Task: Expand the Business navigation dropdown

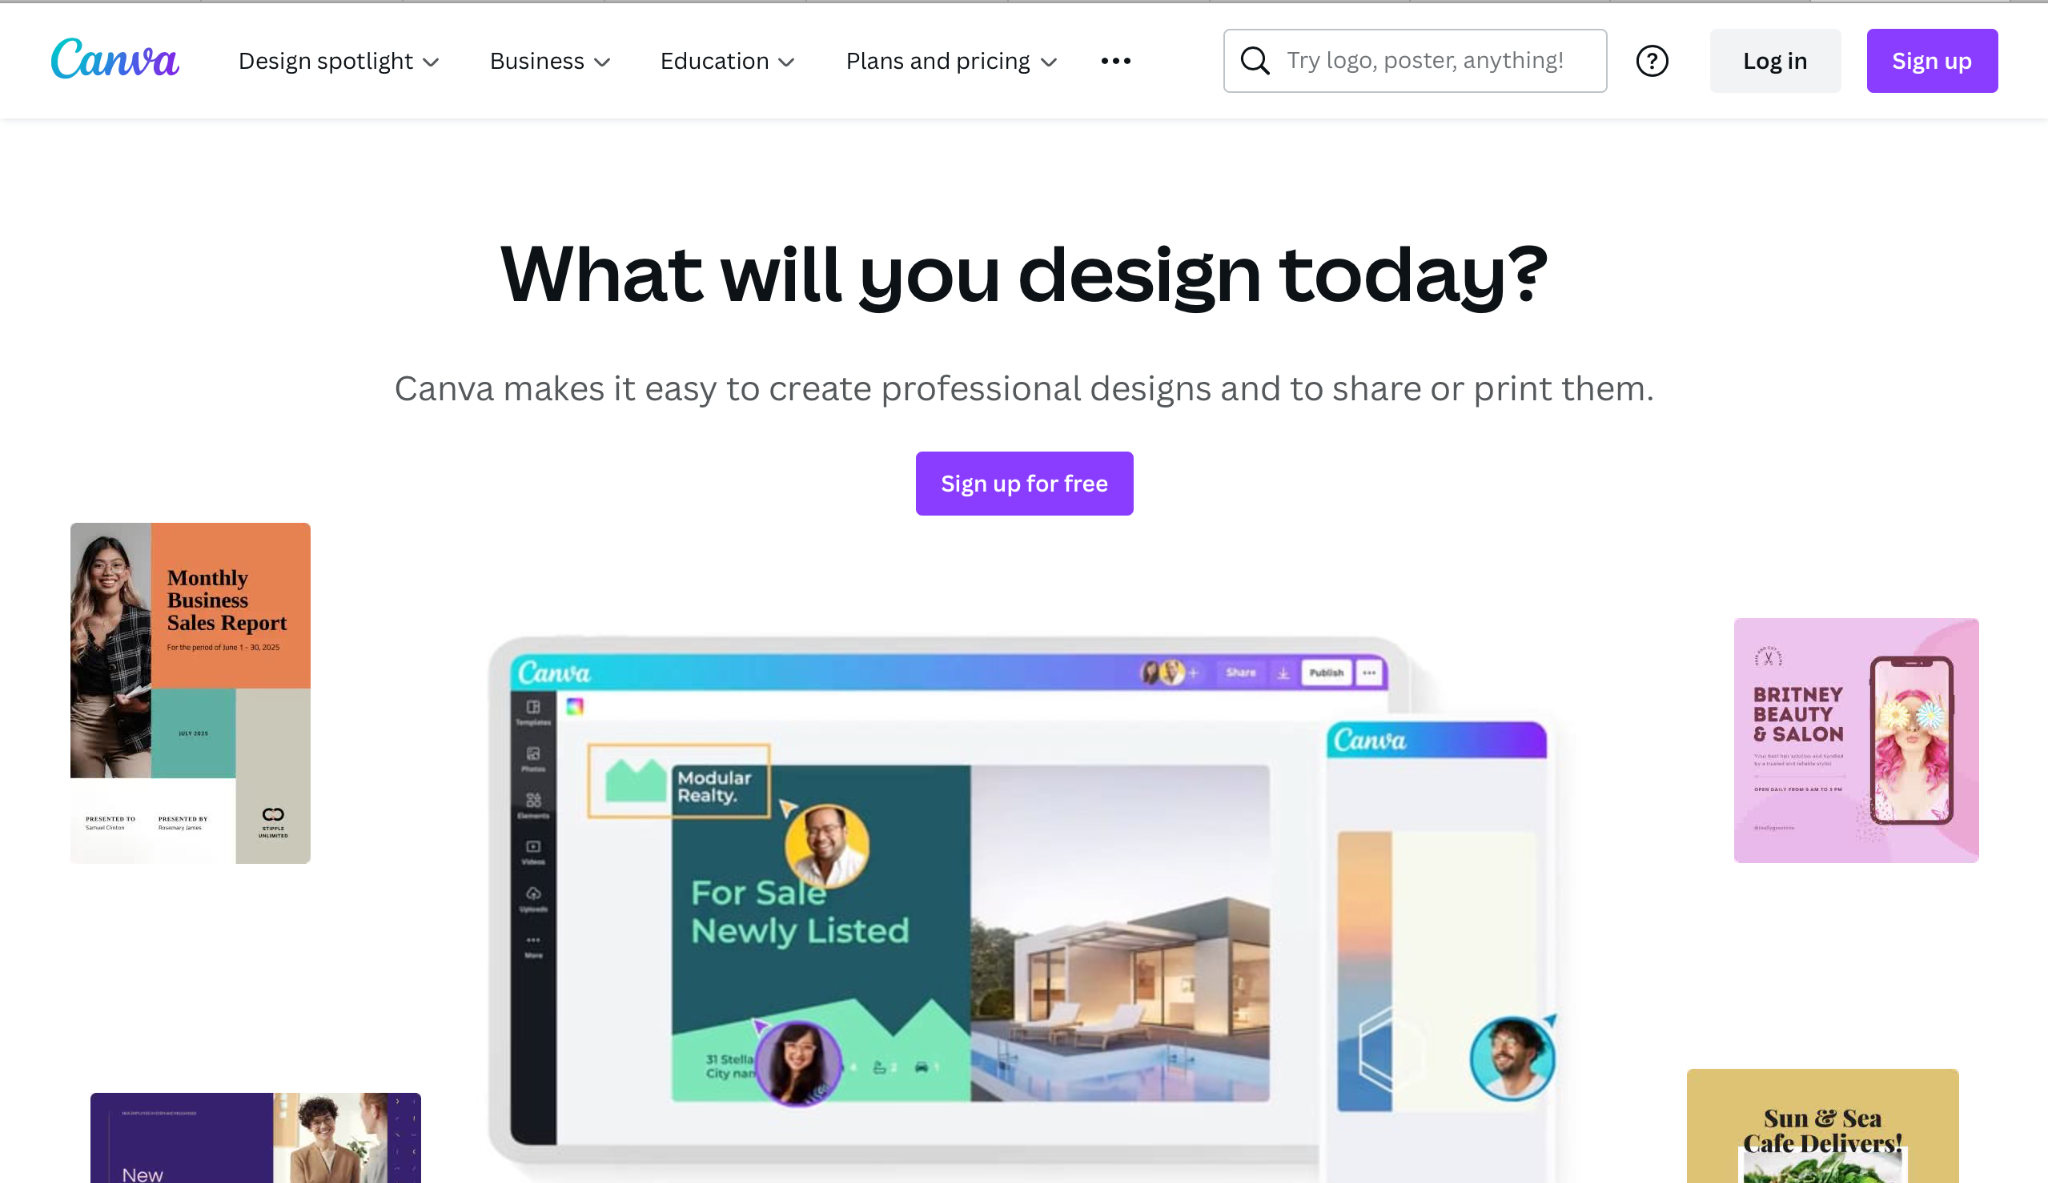Action: 549,61
